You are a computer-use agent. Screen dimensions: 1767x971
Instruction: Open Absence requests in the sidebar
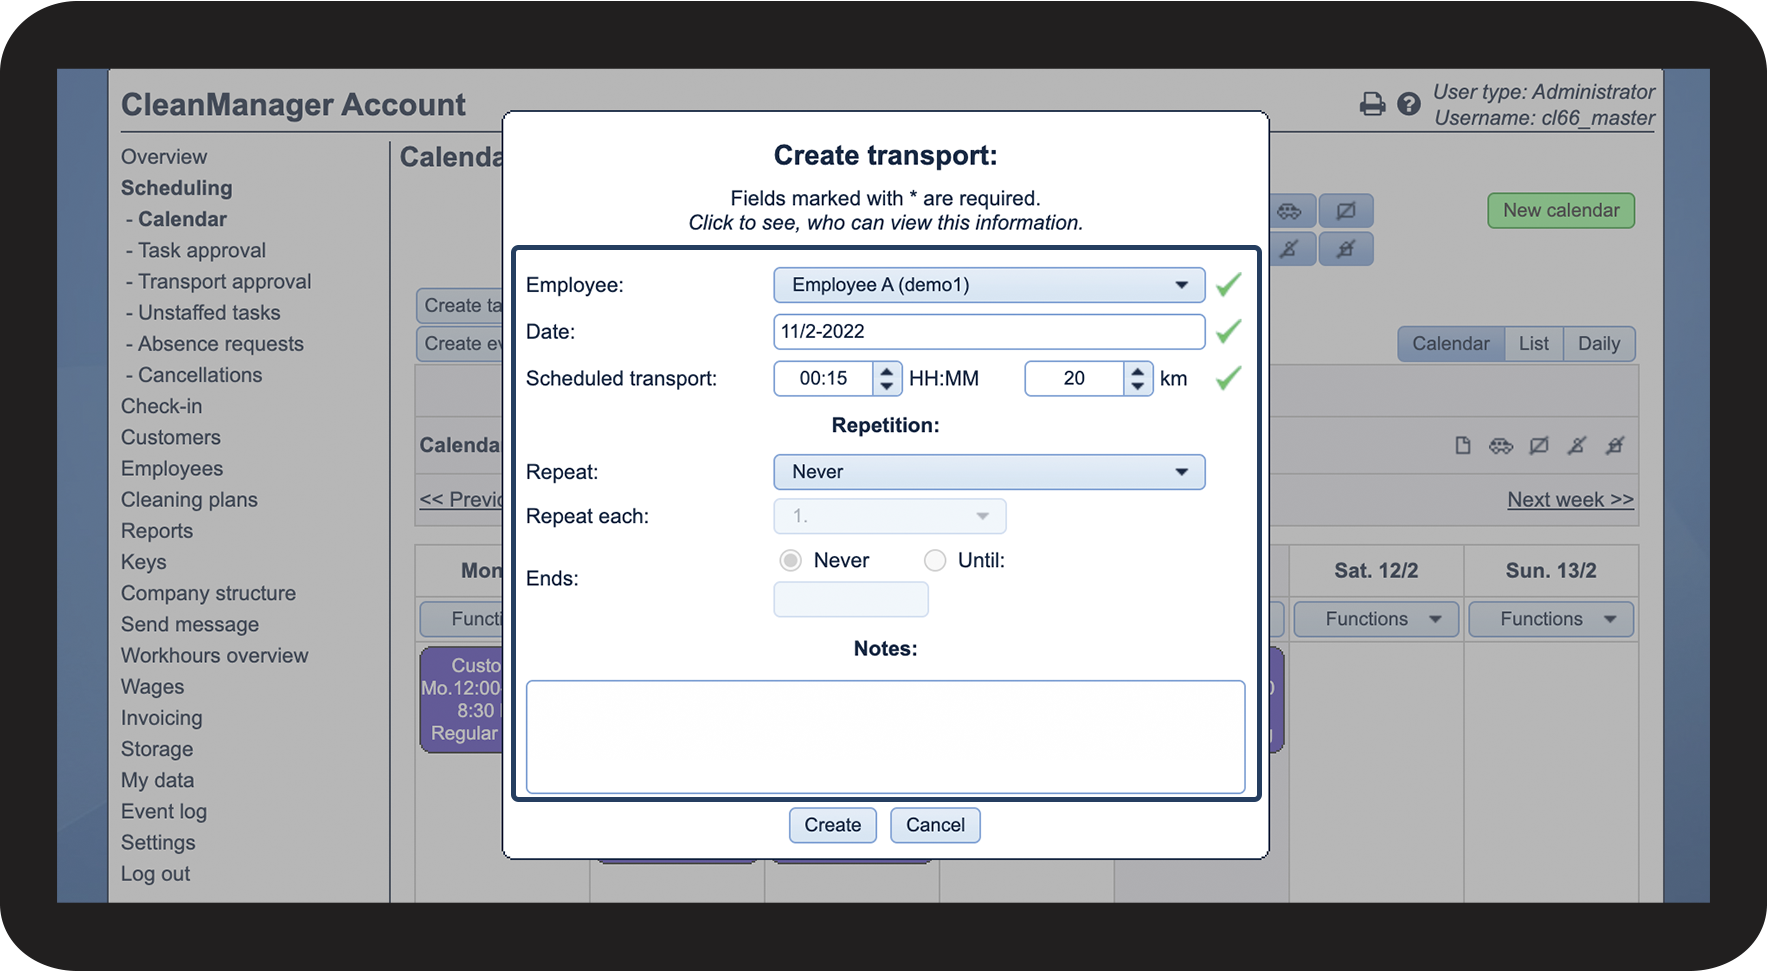[221, 344]
